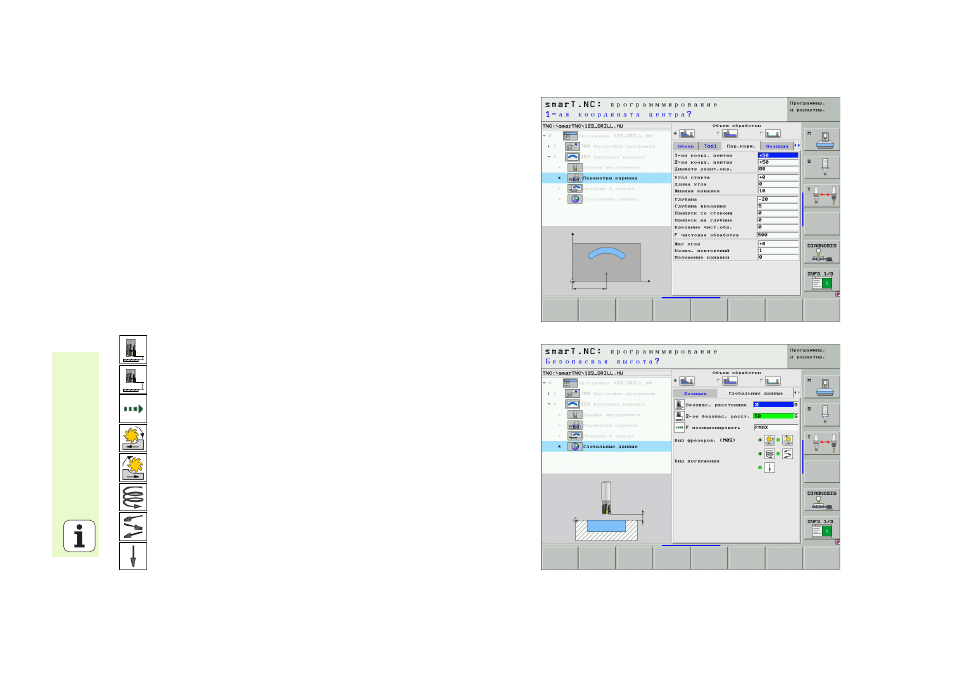Switch to the Позиция tab in upper screen
The height and width of the screenshot is (676, 954).
coord(777,146)
